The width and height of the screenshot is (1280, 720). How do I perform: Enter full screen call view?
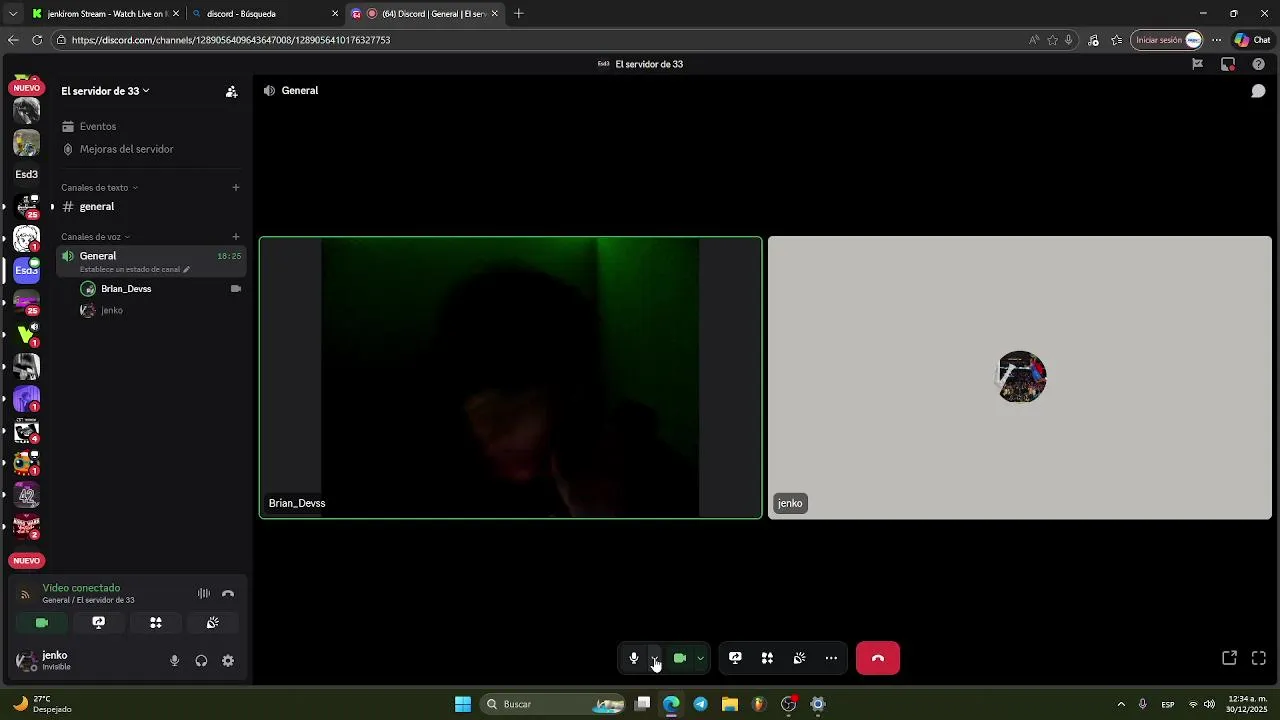[x=1259, y=658]
